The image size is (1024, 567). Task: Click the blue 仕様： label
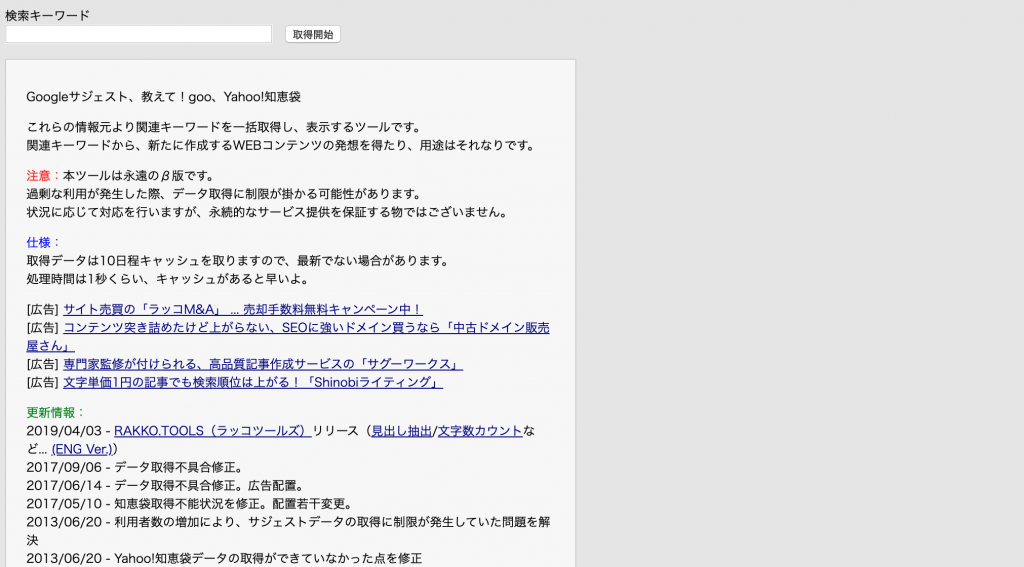(44, 242)
